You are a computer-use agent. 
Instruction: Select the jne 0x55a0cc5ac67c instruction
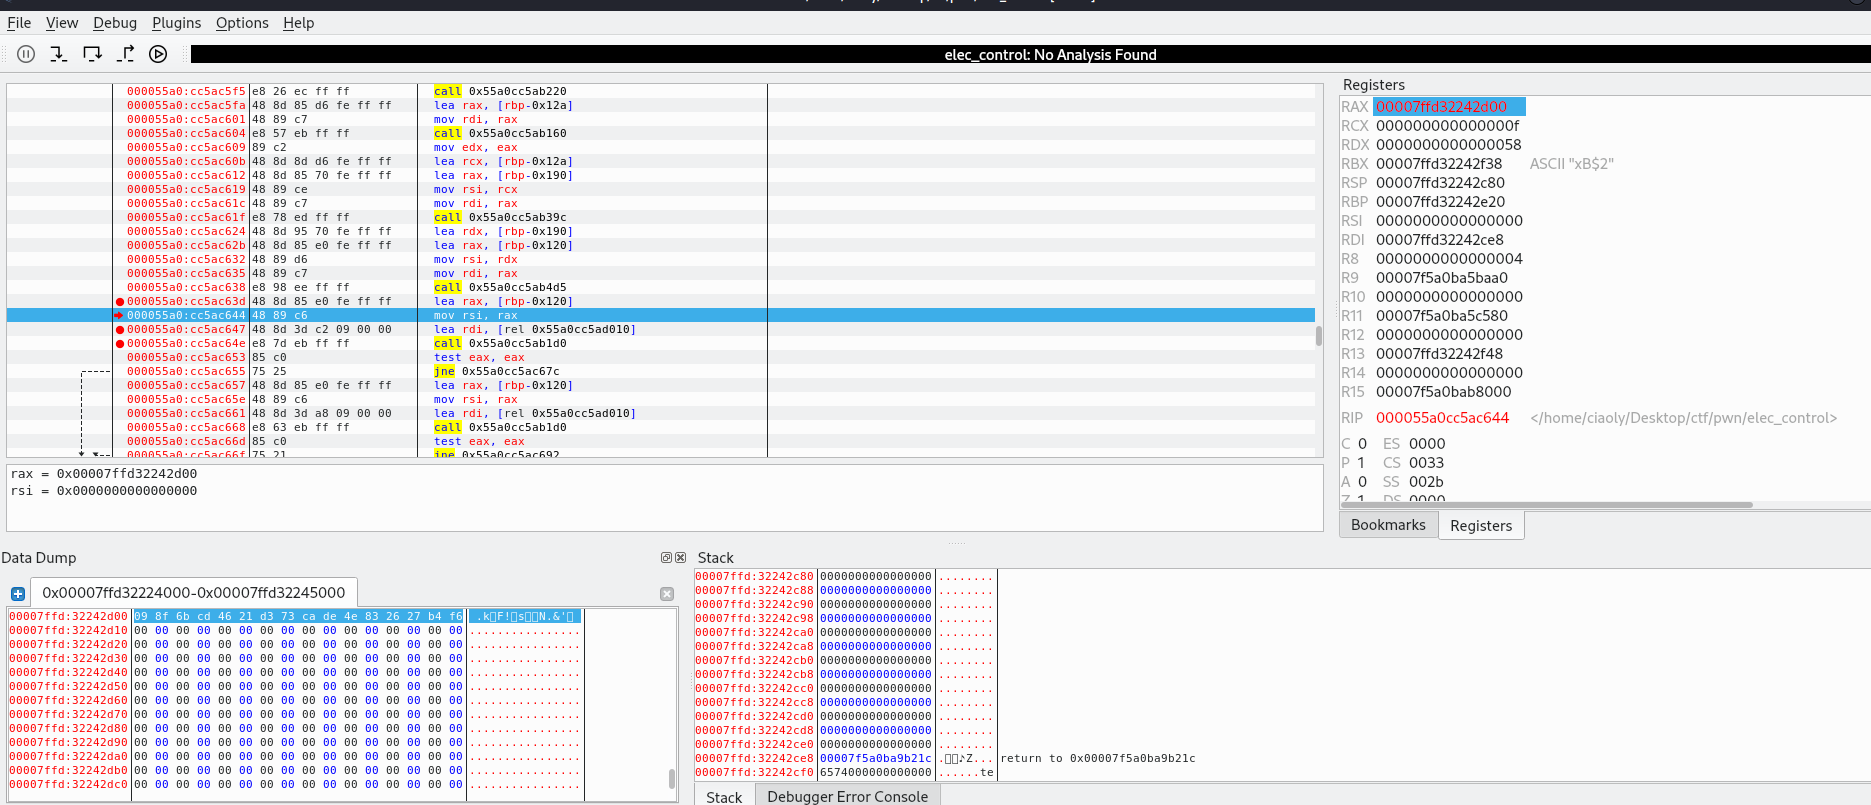coord(496,371)
